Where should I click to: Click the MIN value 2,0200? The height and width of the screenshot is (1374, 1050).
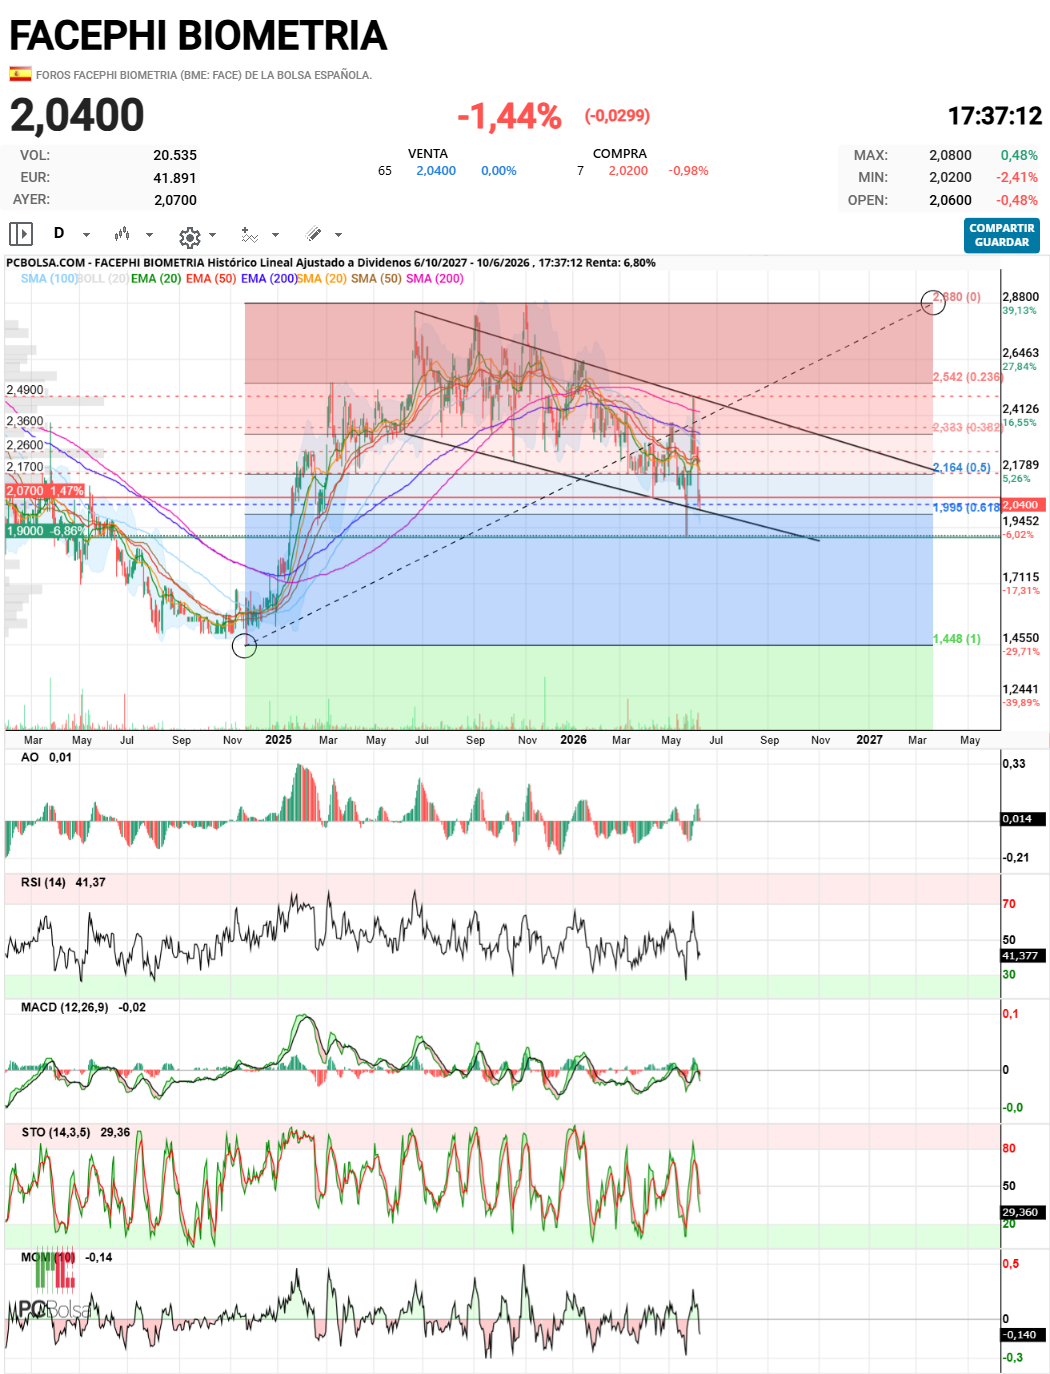[950, 177]
